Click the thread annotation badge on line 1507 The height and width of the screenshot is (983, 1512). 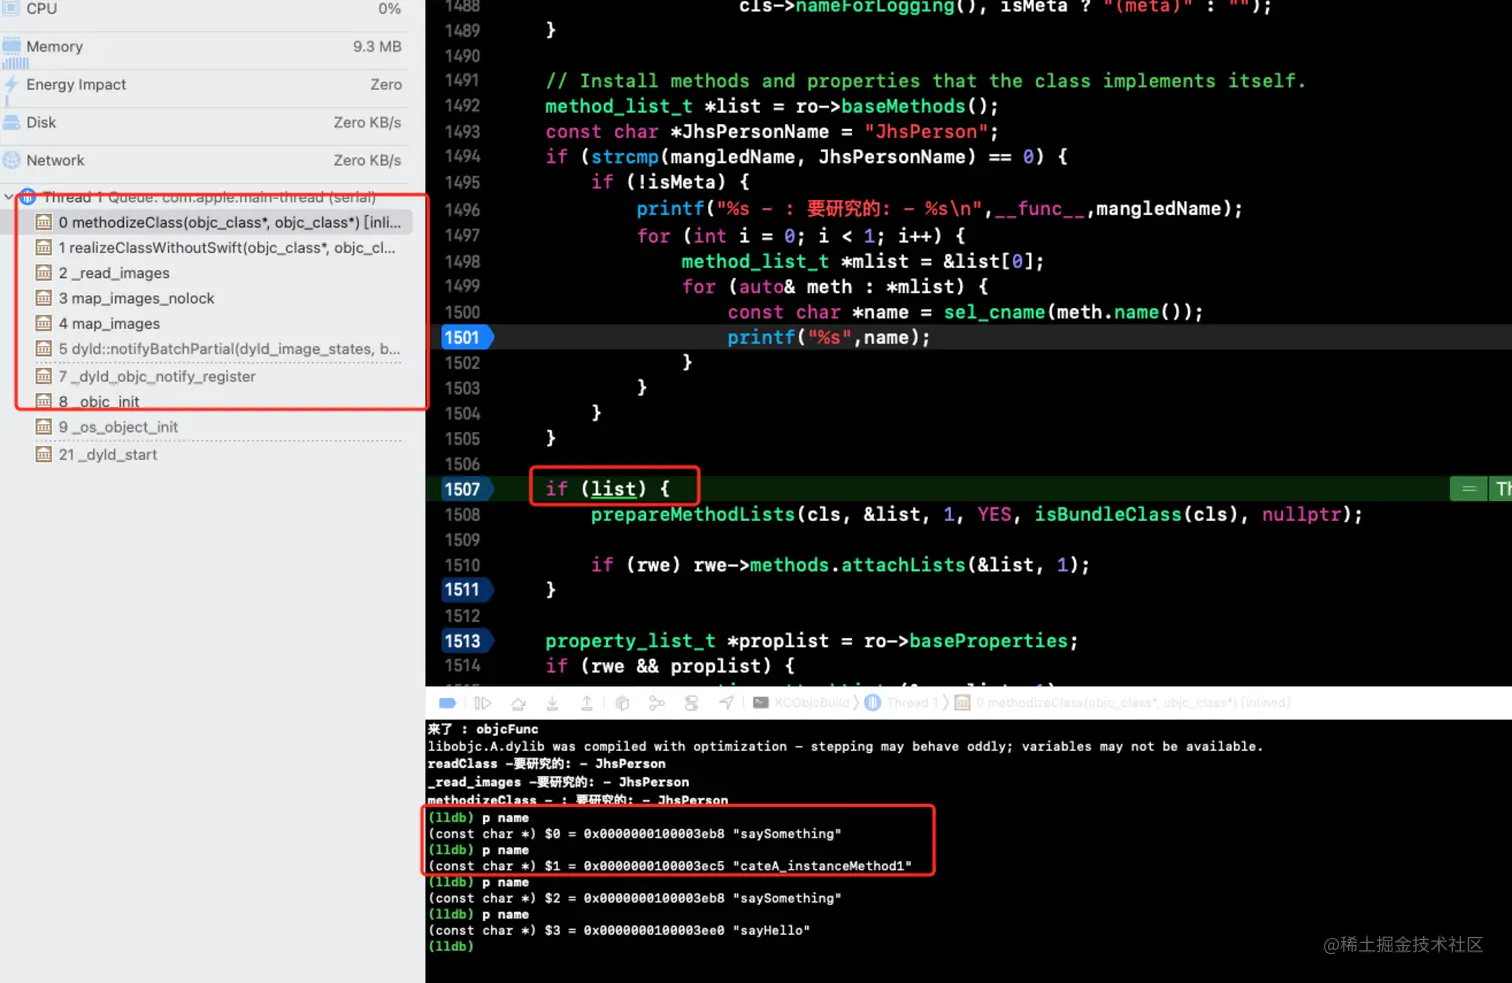tap(1501, 489)
